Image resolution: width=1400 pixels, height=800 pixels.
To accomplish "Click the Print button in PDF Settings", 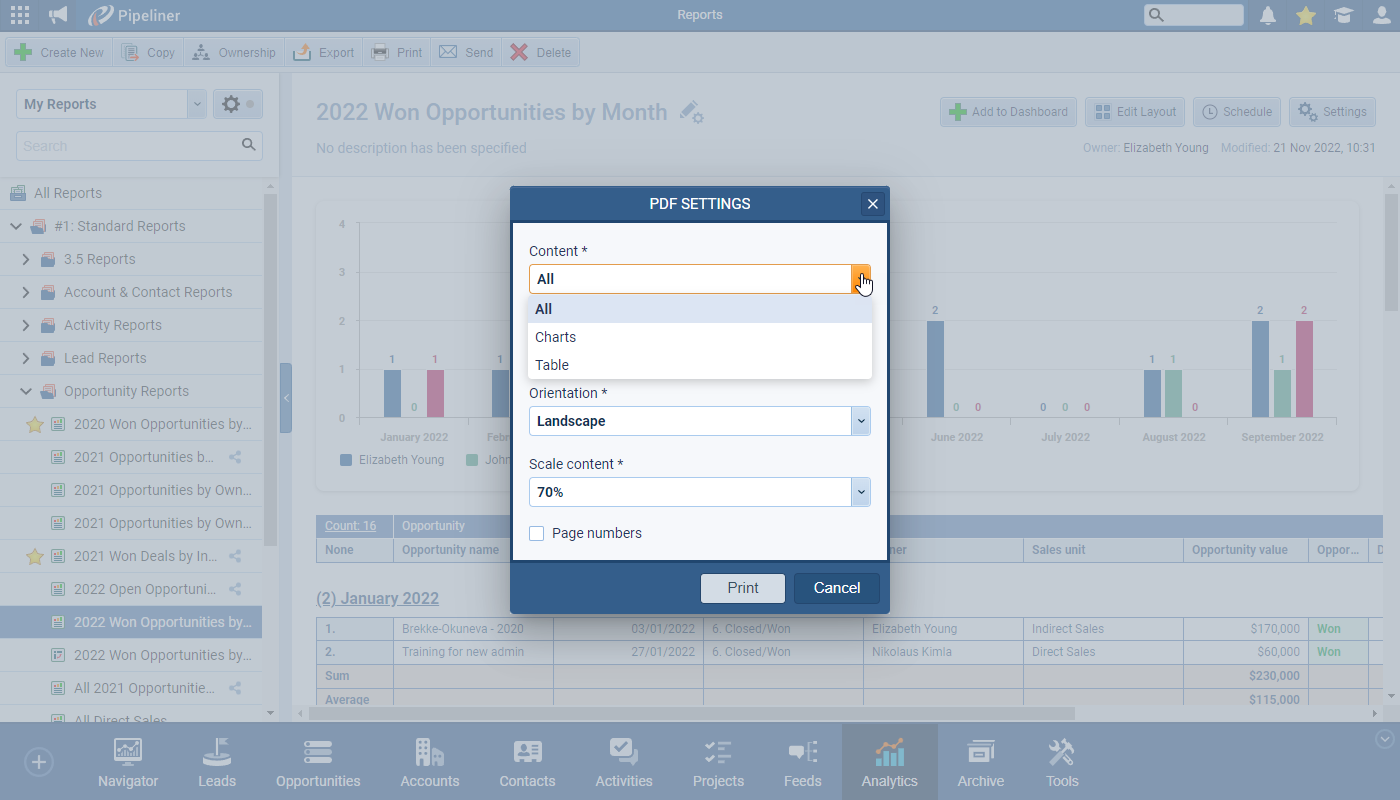I will click(x=743, y=588).
